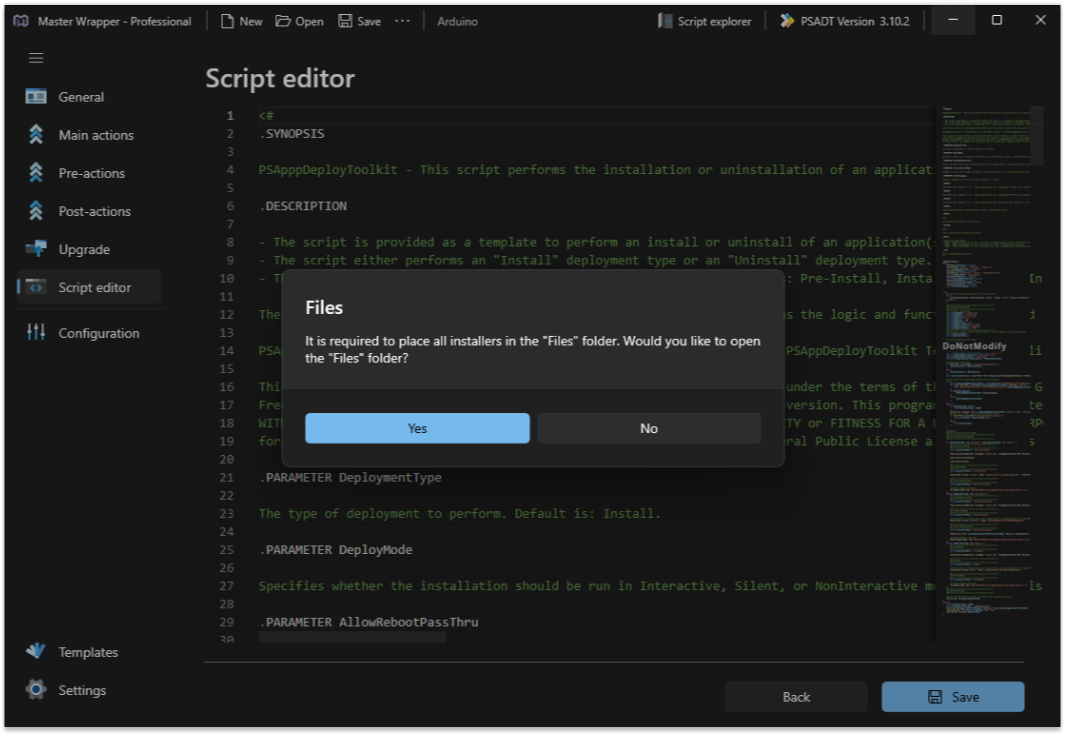Click the 'Specifies whether the installation' line
Image resolution: width=1065 pixels, height=735 pixels.
click(596, 586)
